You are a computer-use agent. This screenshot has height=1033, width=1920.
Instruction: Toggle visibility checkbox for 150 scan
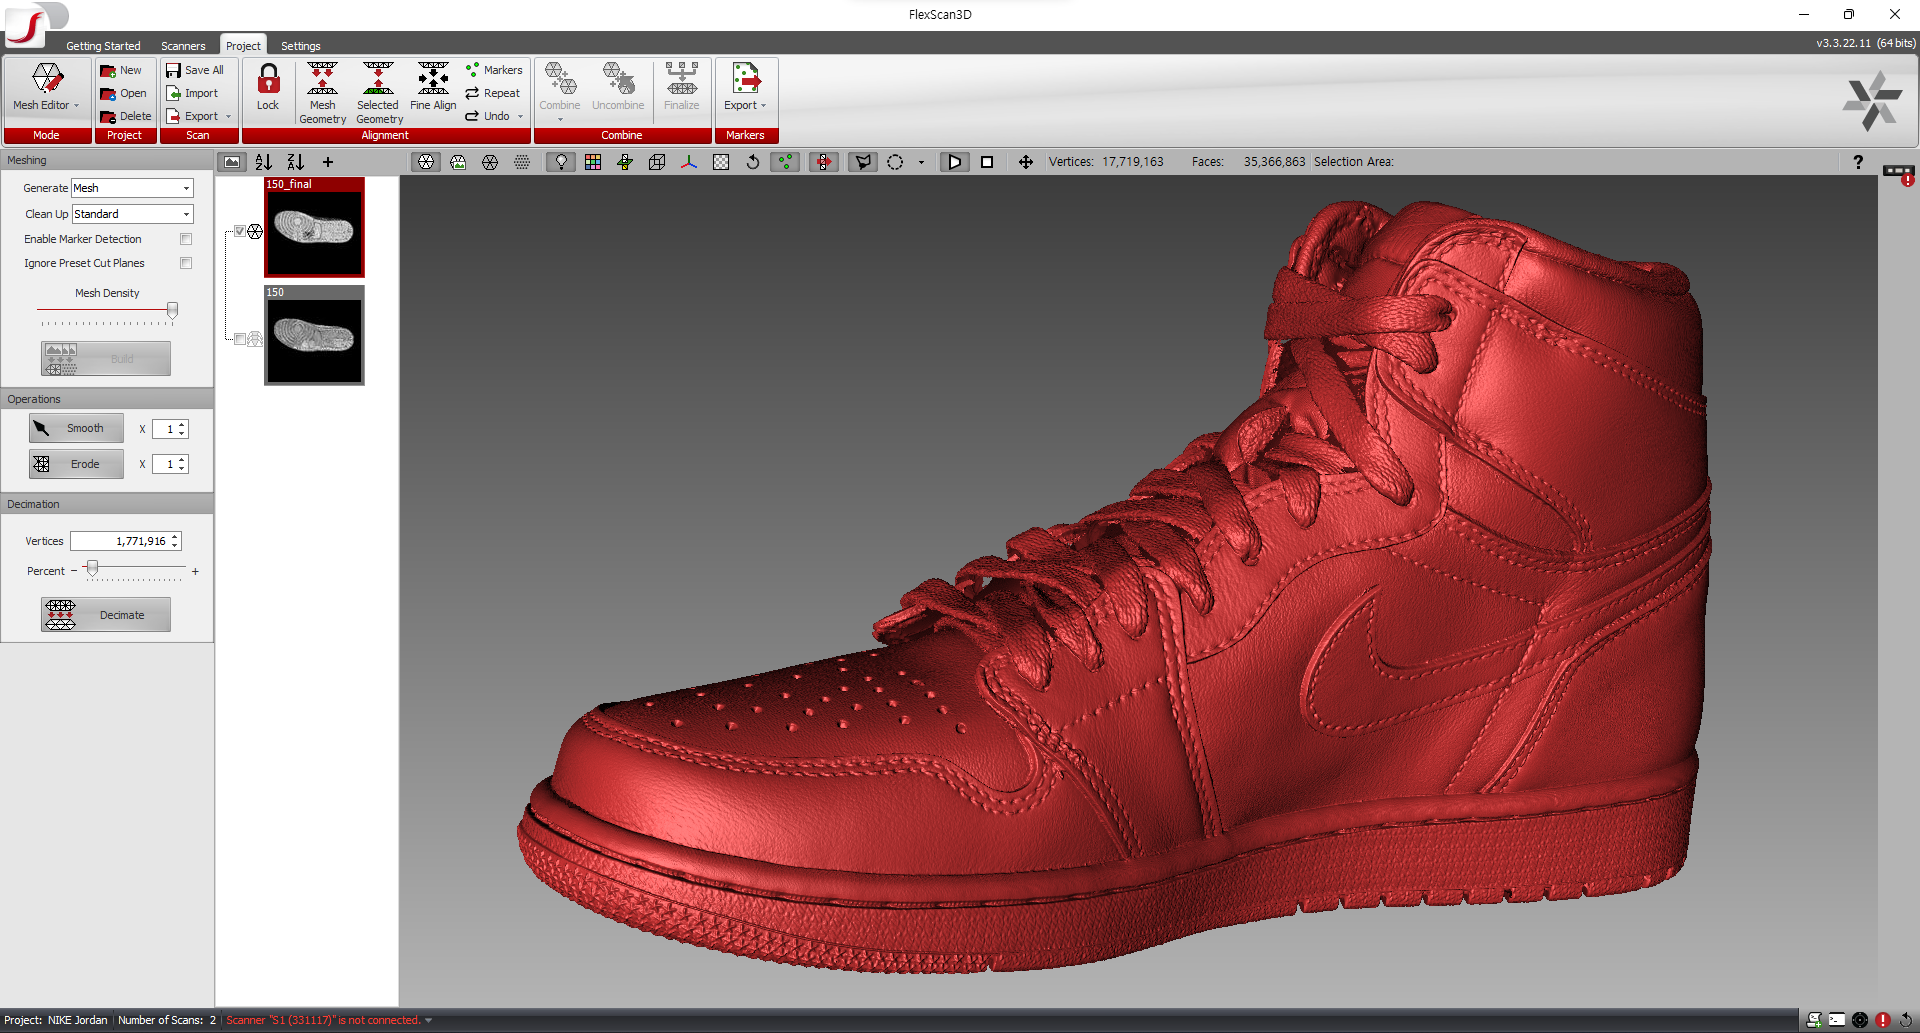click(240, 339)
